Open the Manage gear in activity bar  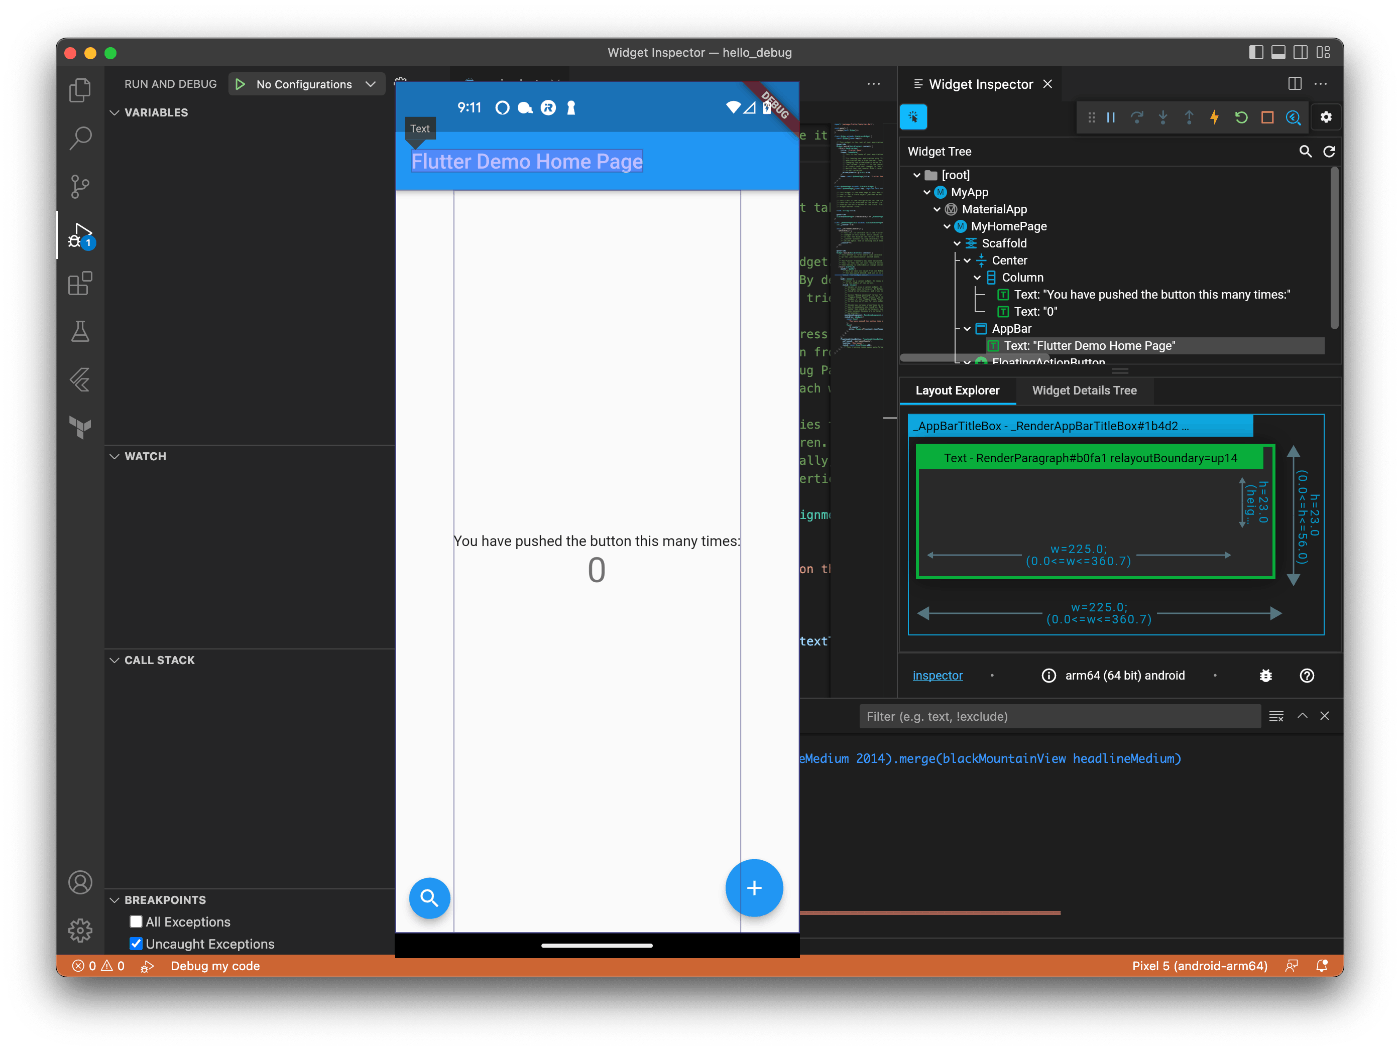80,930
